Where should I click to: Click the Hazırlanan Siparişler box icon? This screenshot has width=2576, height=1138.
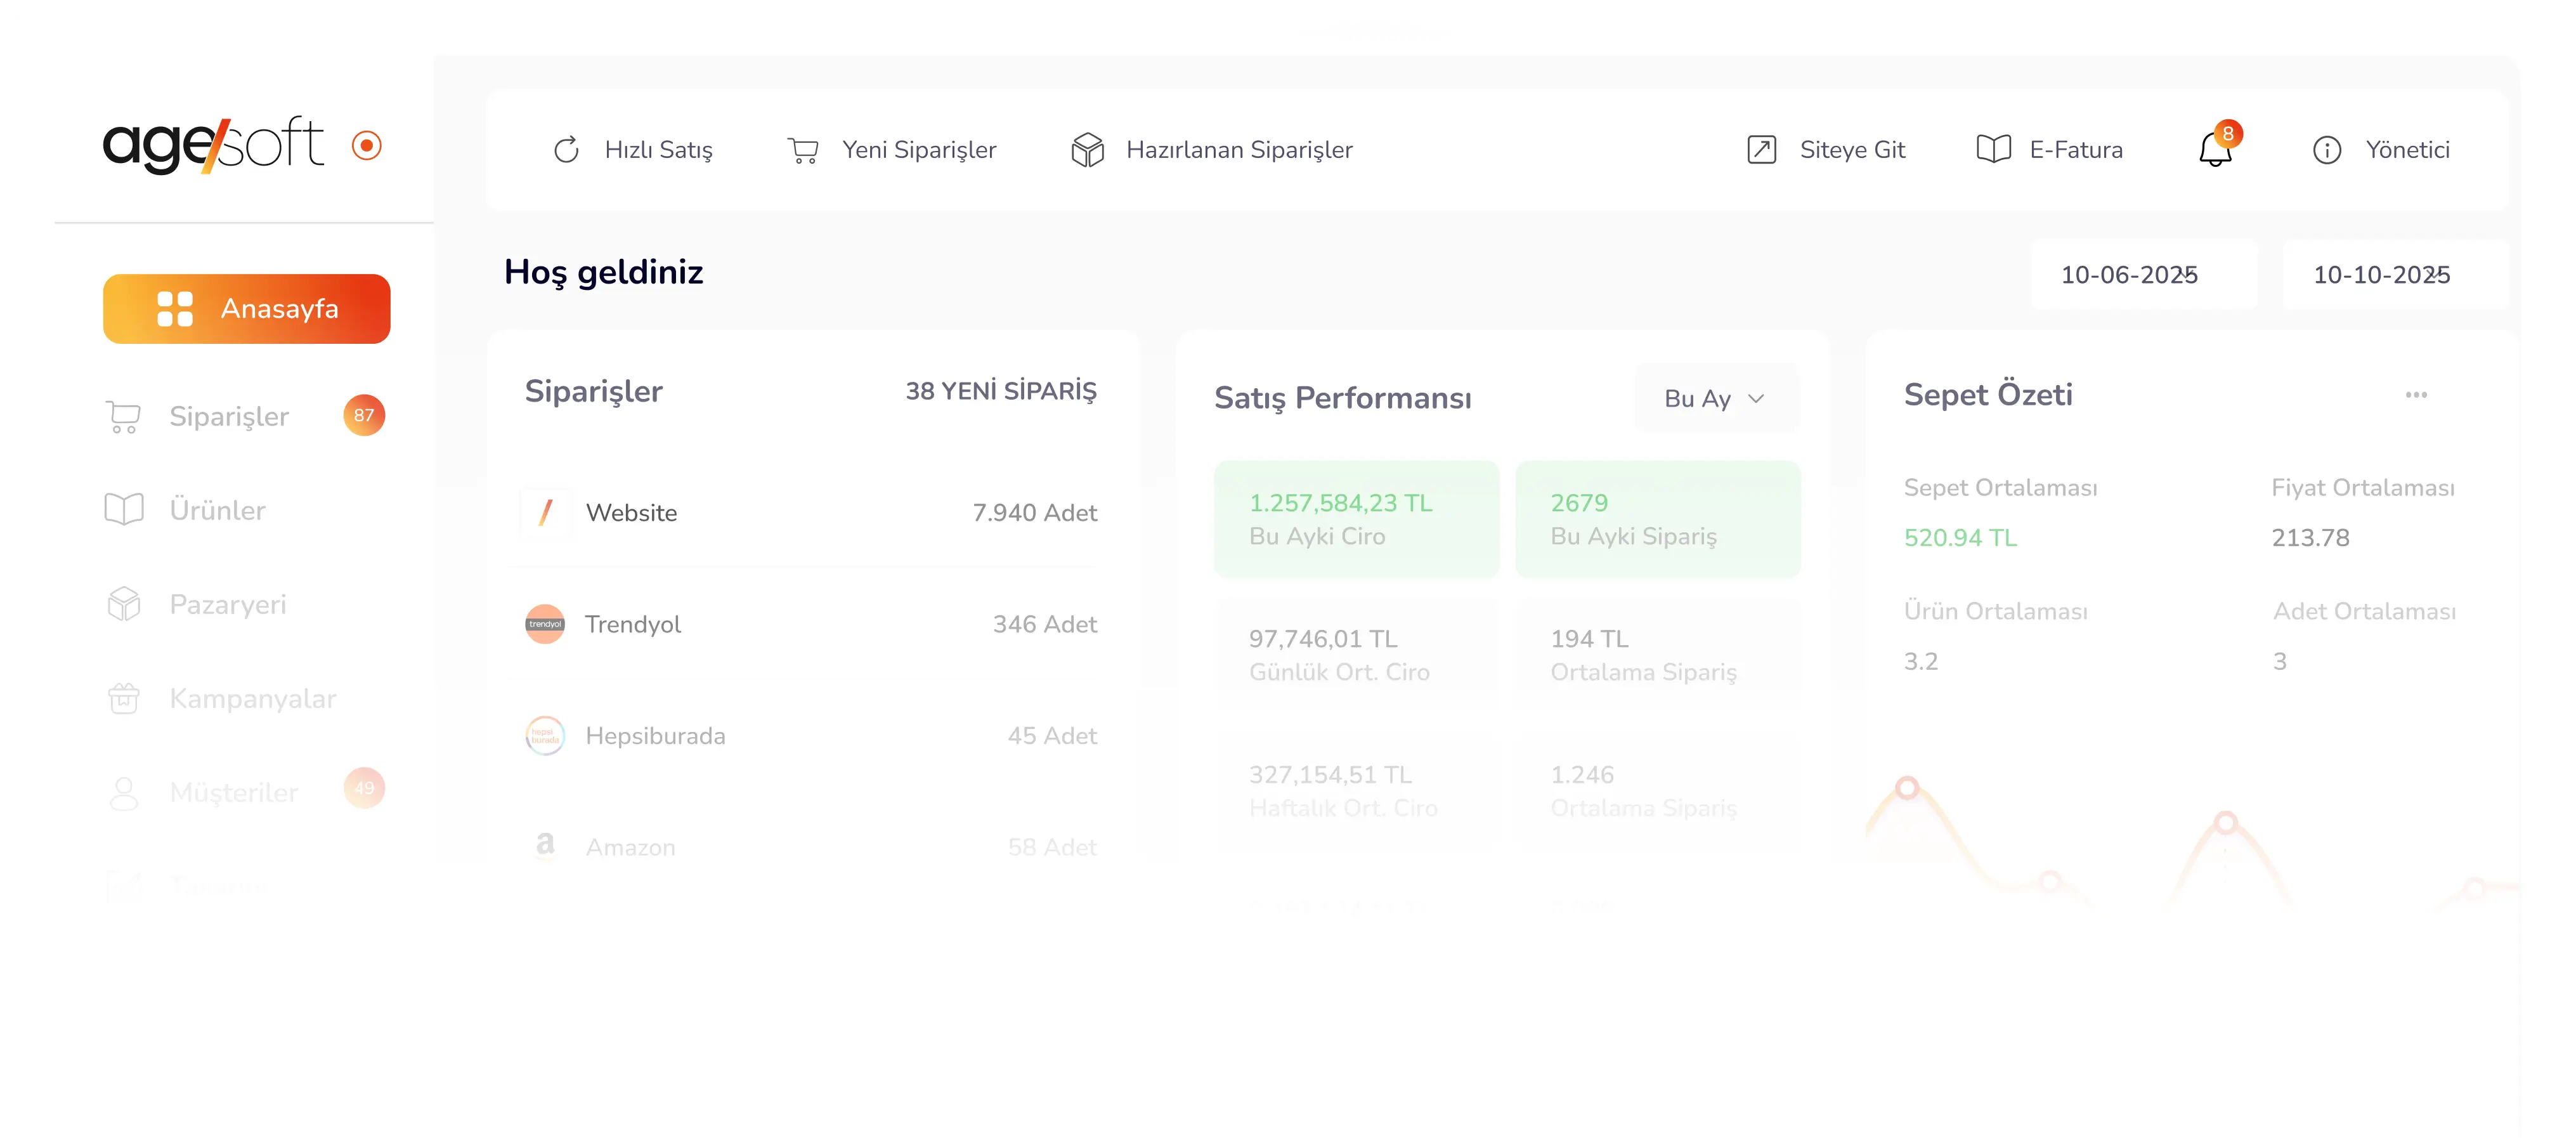pos(1087,150)
